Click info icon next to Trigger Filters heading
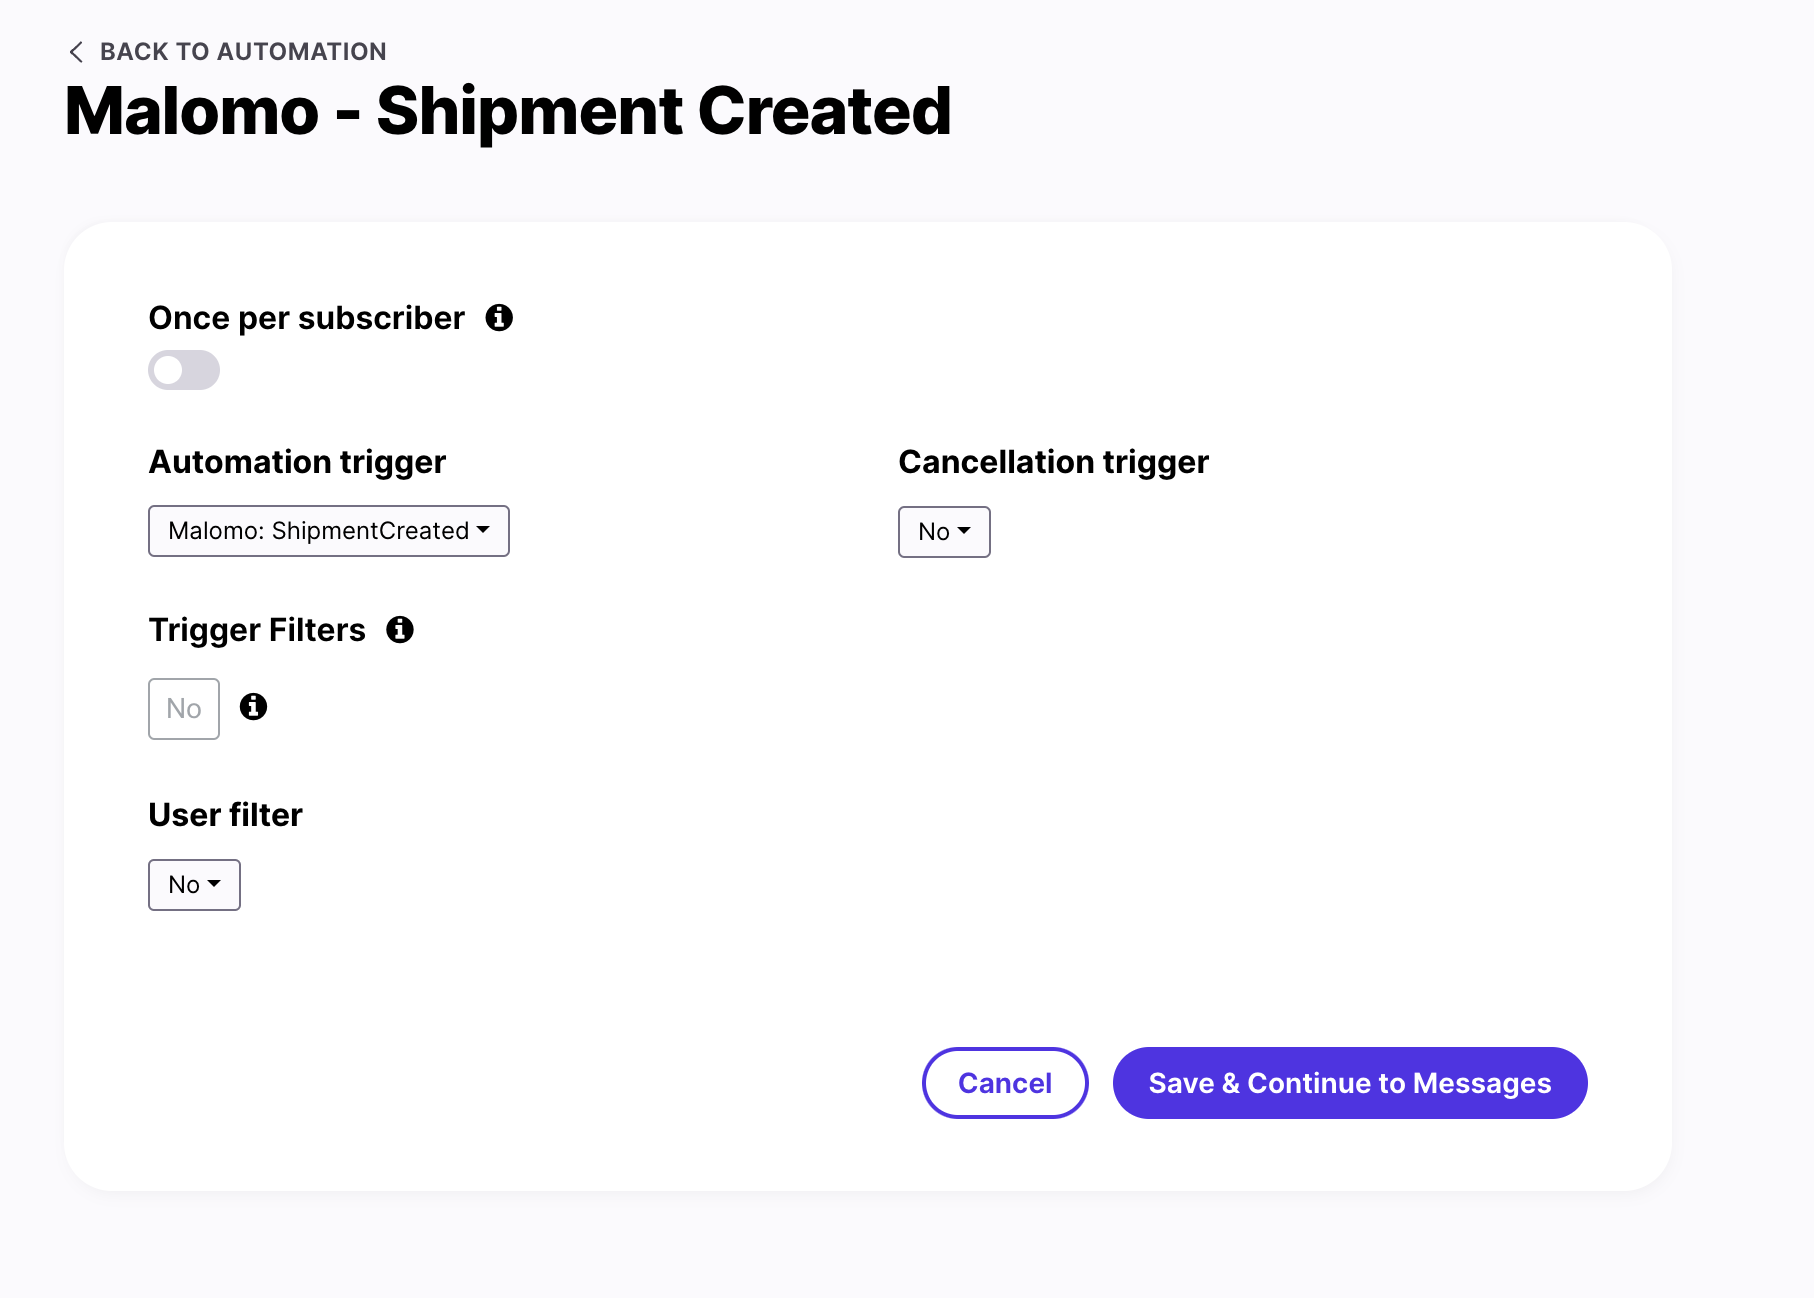 click(x=400, y=630)
